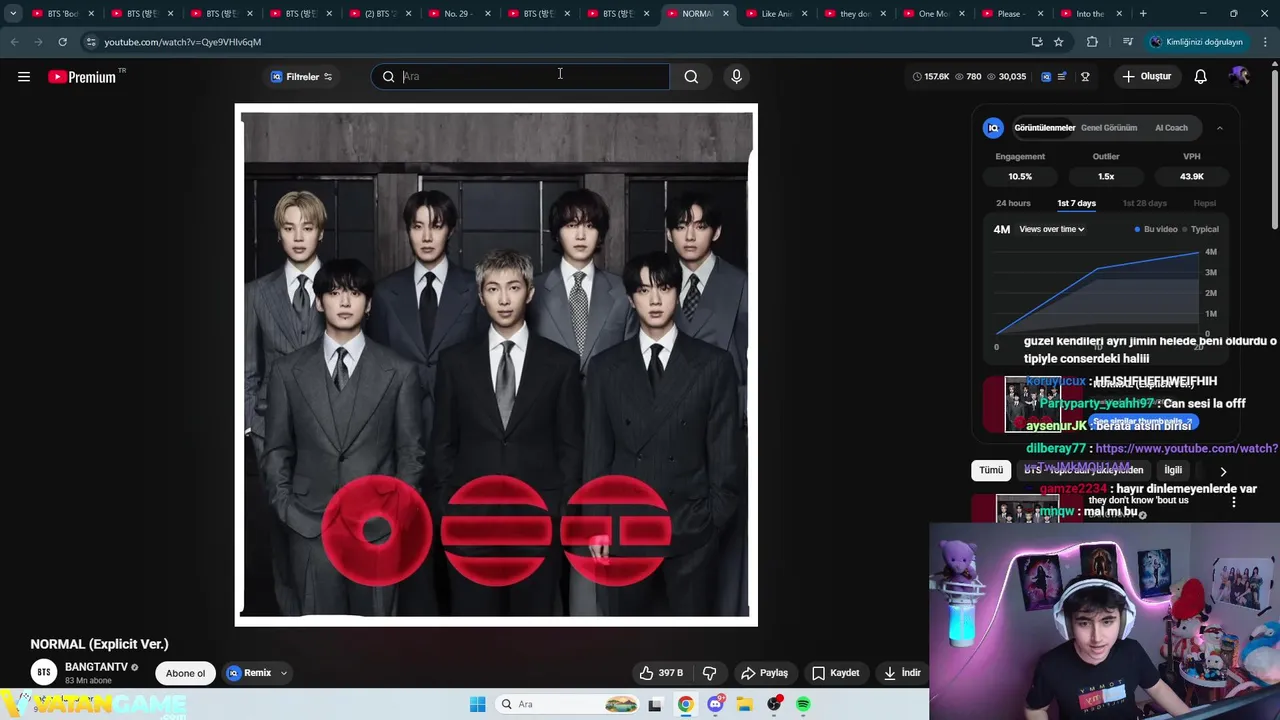Open the BTS channel avatar
The width and height of the screenshot is (1280, 720).
[x=44, y=673]
